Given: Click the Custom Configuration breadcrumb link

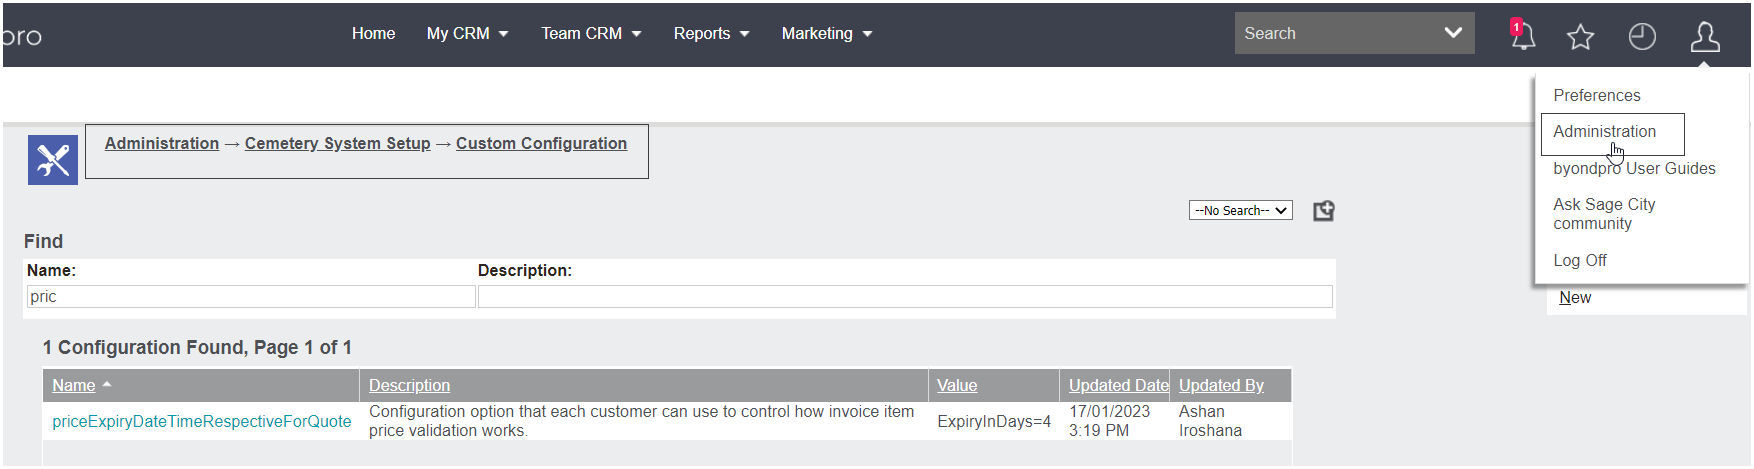Looking at the screenshot, I should tap(541, 143).
